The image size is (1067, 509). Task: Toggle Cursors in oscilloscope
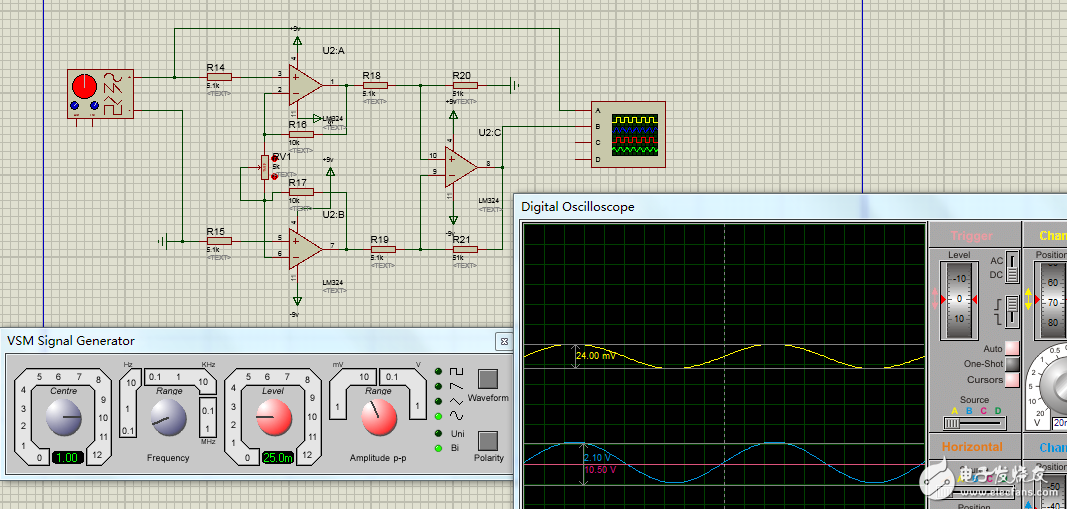click(x=1012, y=380)
